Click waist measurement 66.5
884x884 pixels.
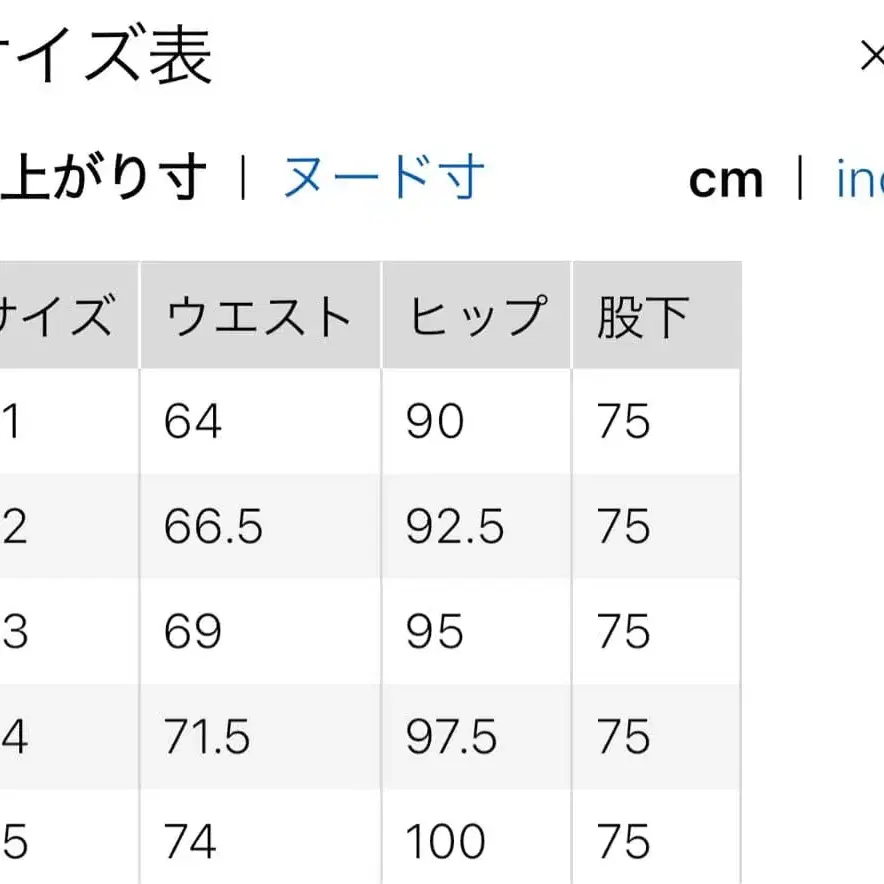coord(213,527)
